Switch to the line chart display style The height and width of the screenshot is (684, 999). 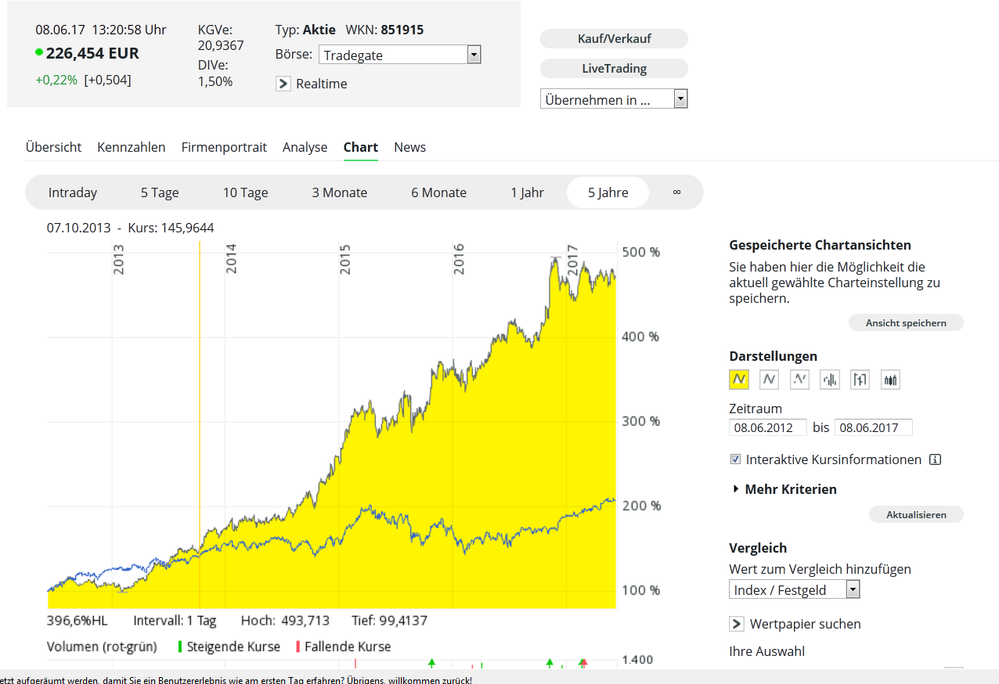[769, 379]
